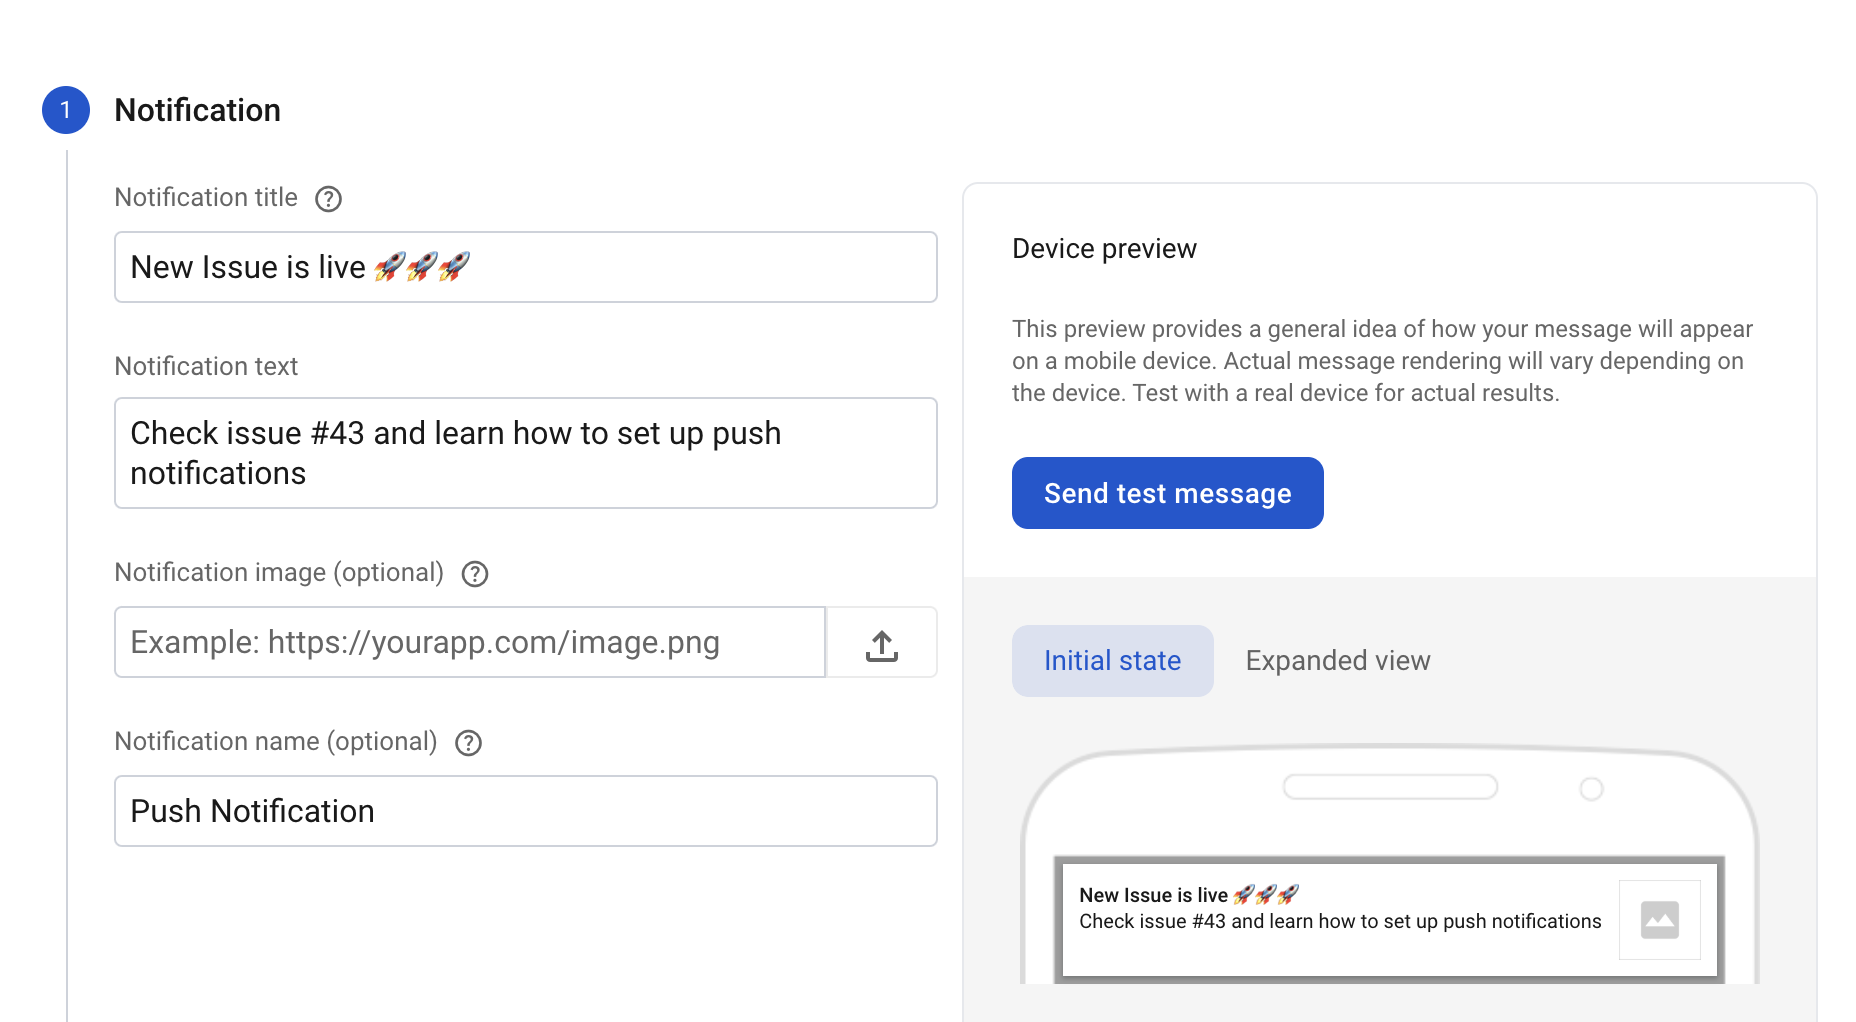Image resolution: width=1856 pixels, height=1022 pixels.
Task: Click the 'Notification name (optional)' label
Action: point(276,741)
